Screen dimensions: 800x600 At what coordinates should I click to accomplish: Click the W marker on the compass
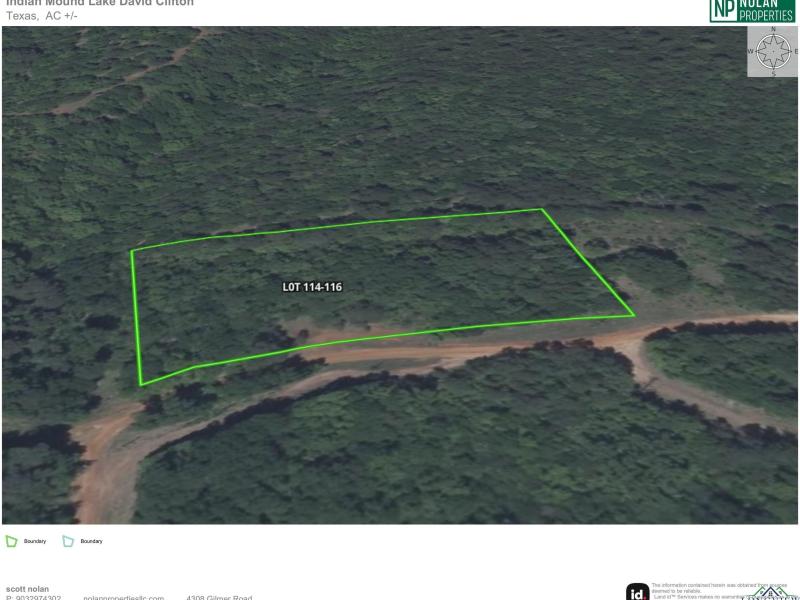tap(751, 52)
